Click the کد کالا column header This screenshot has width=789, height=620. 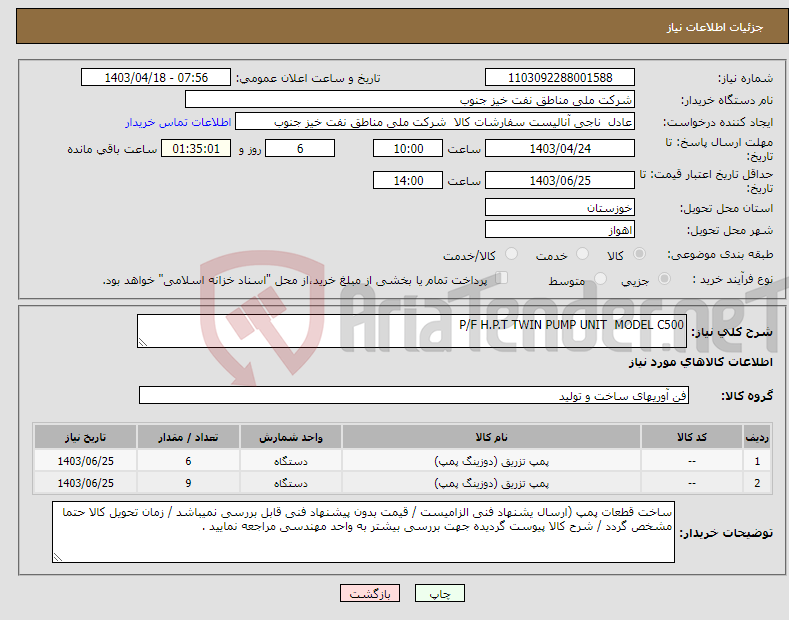click(692, 437)
